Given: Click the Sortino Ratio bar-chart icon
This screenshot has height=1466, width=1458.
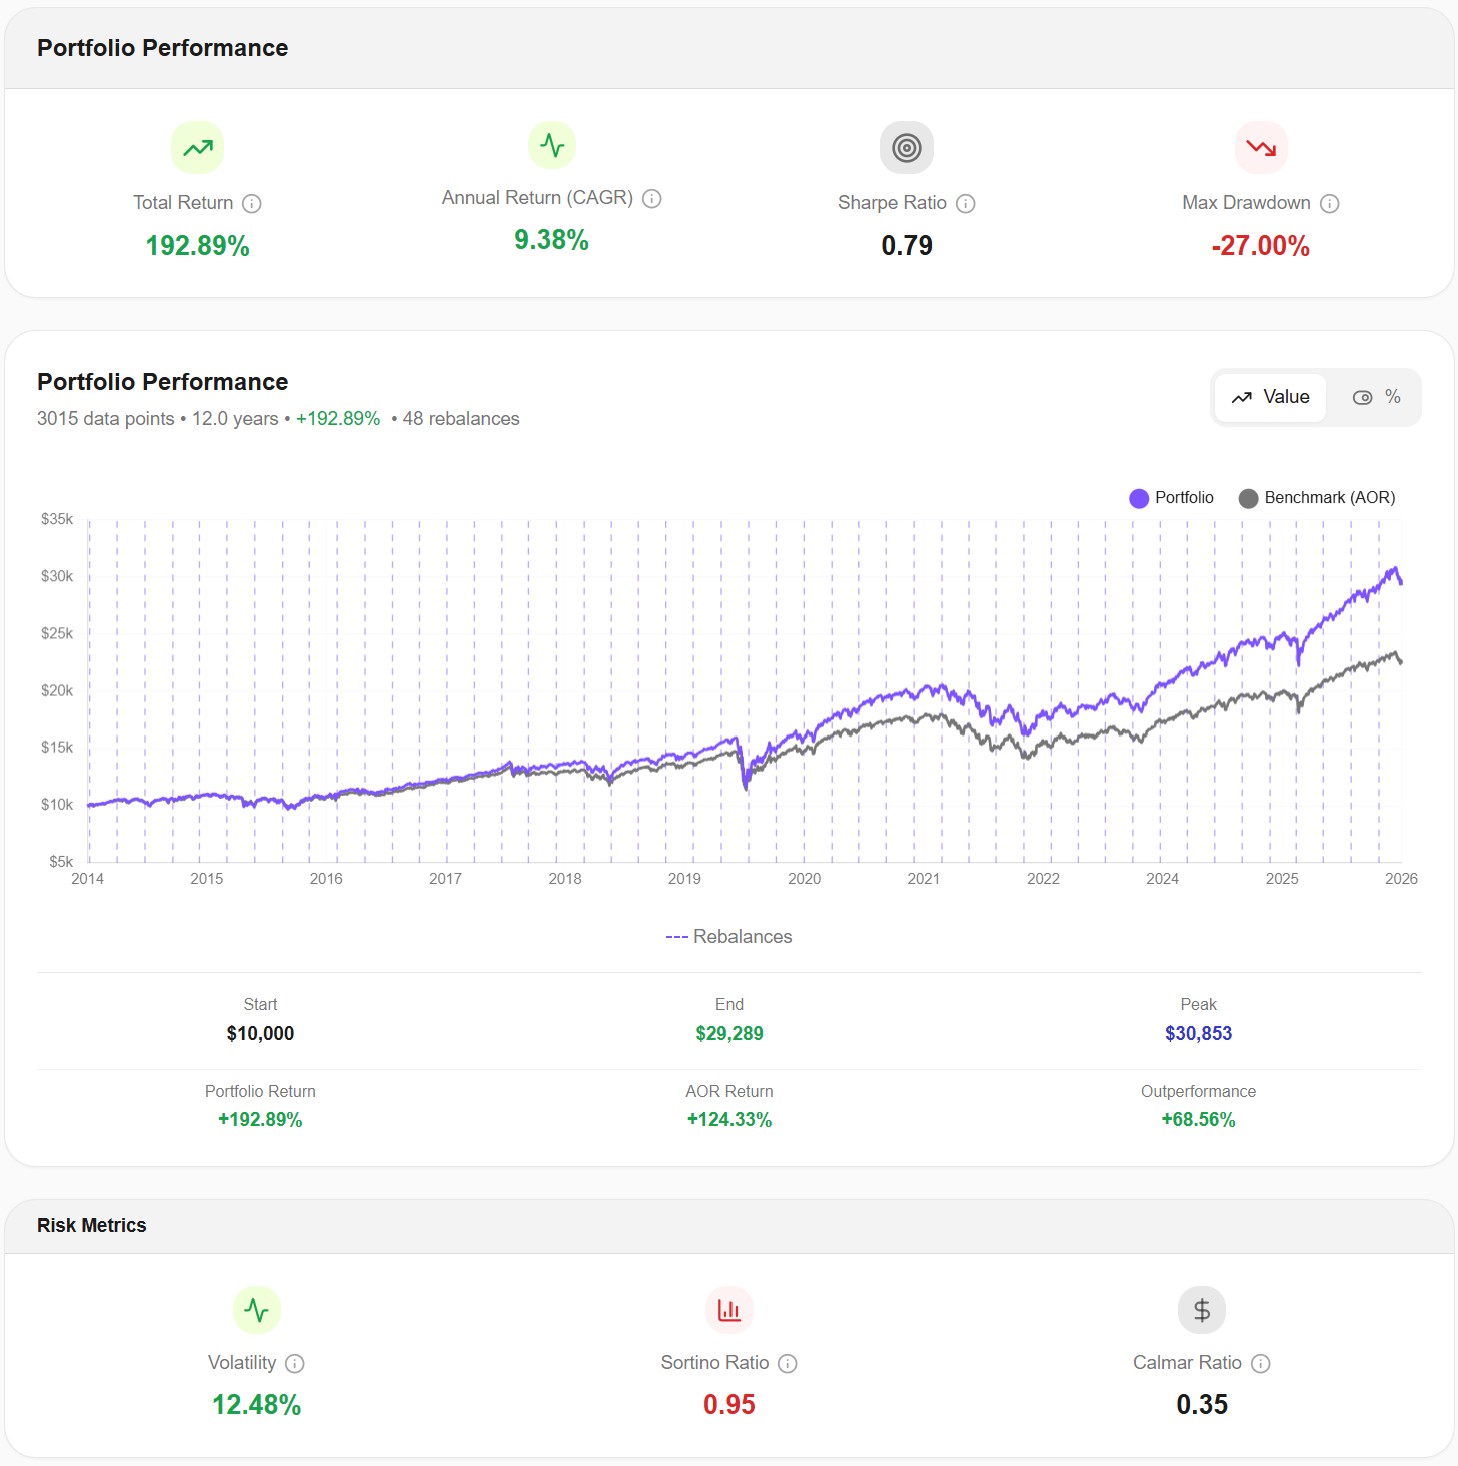Looking at the screenshot, I should (728, 1309).
